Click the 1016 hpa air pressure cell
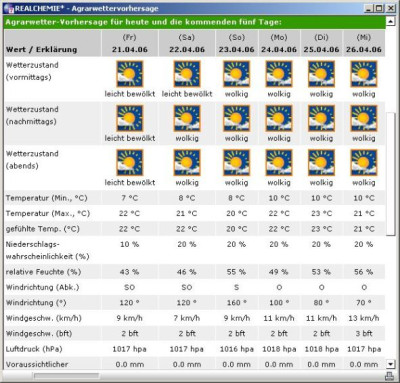The width and height of the screenshot is (400, 383). click(236, 349)
